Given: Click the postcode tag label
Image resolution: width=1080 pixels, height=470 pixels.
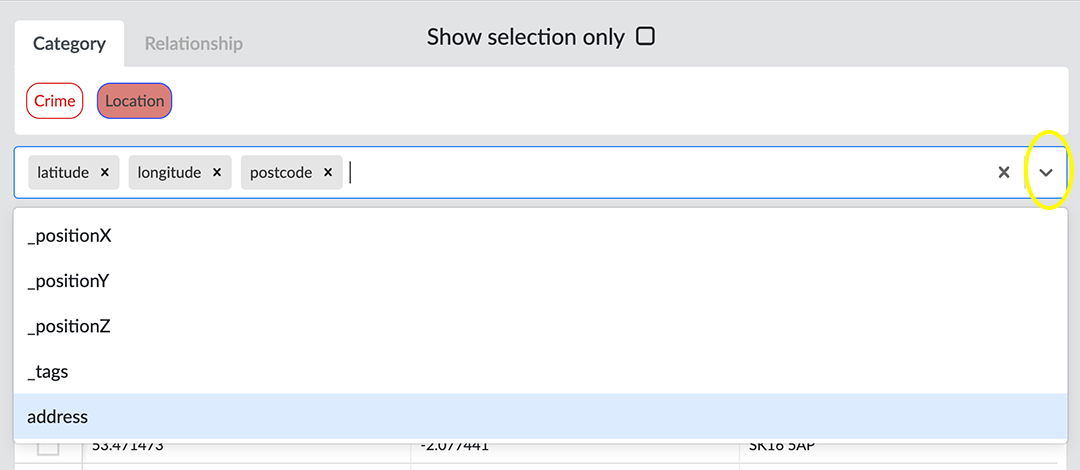Looking at the screenshot, I should pyautogui.click(x=281, y=172).
